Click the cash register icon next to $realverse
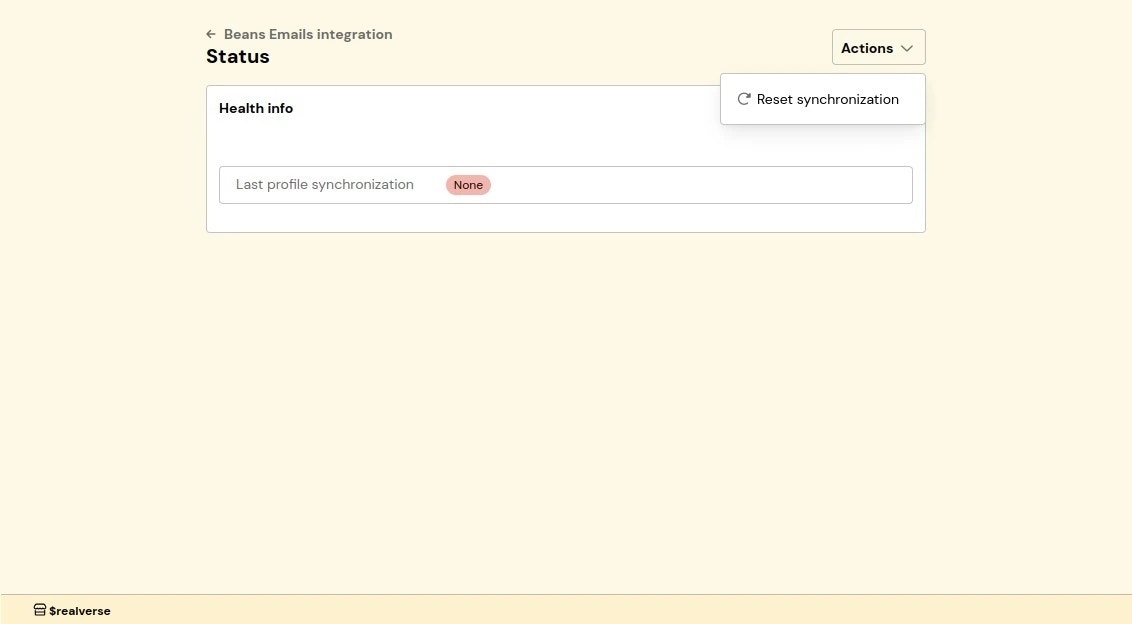1132x624 pixels. [39, 609]
